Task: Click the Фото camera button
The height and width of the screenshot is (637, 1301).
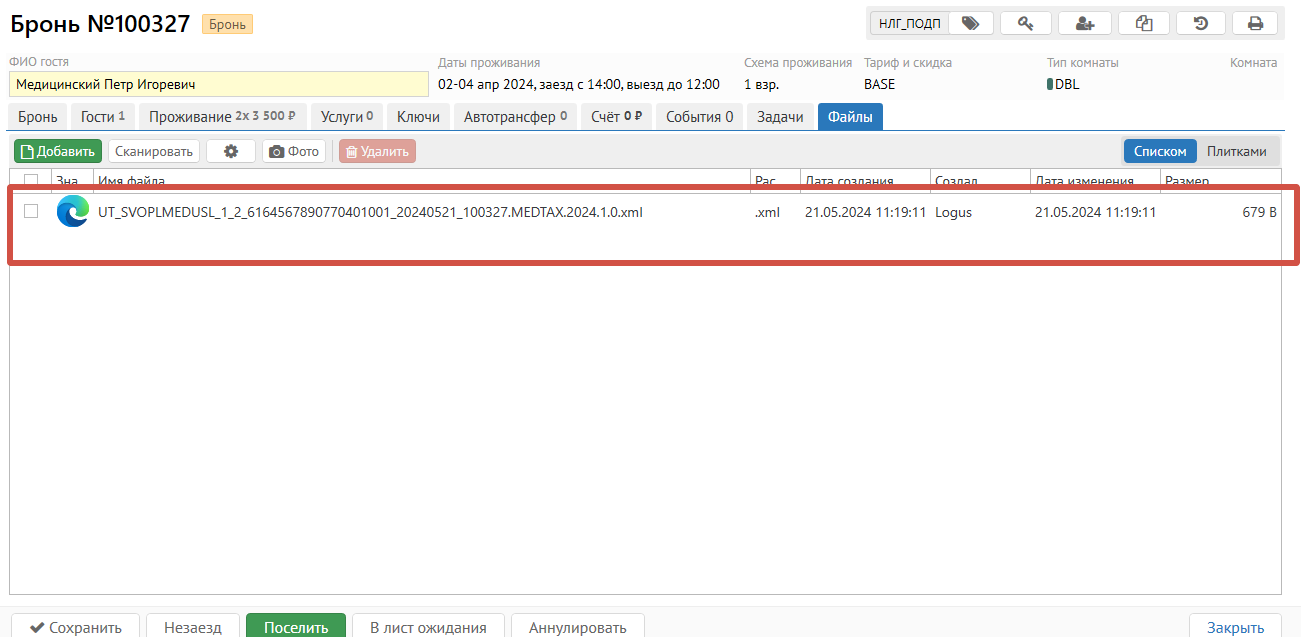Action: [294, 151]
